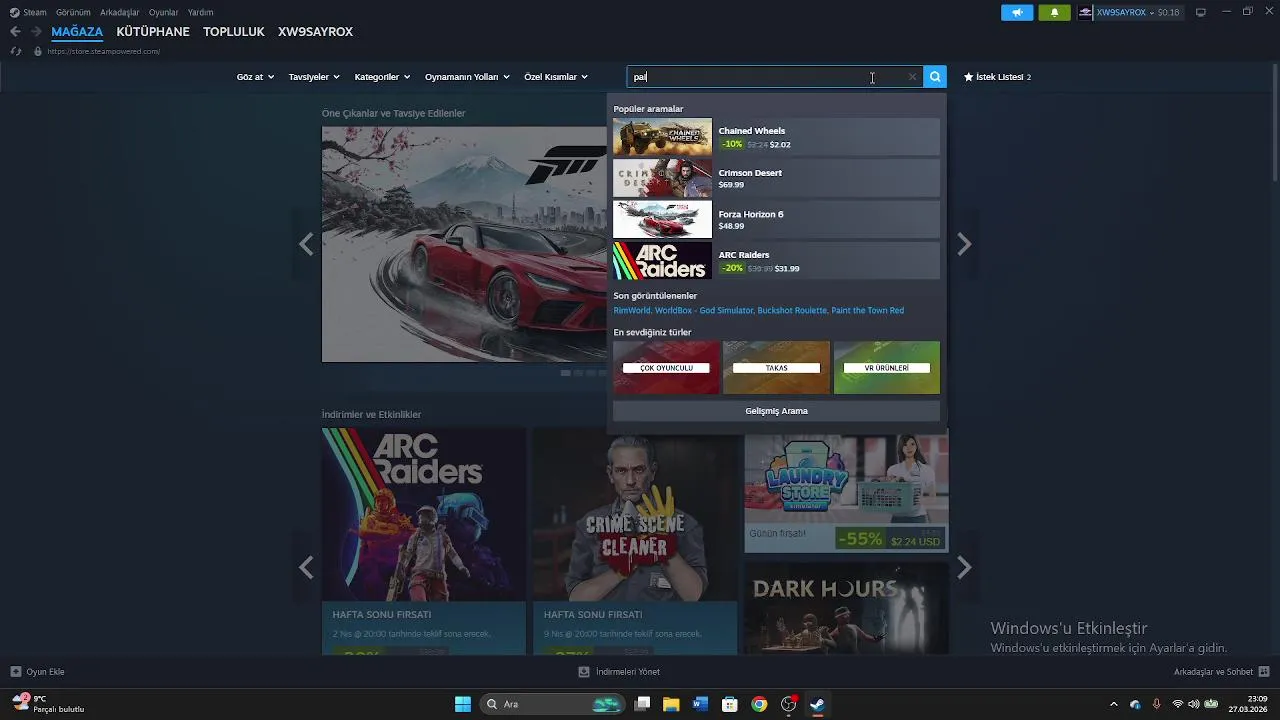Screen dimensions: 1280x720
Task: Expand the Özel Kısımlar dropdown
Action: pyautogui.click(x=556, y=77)
